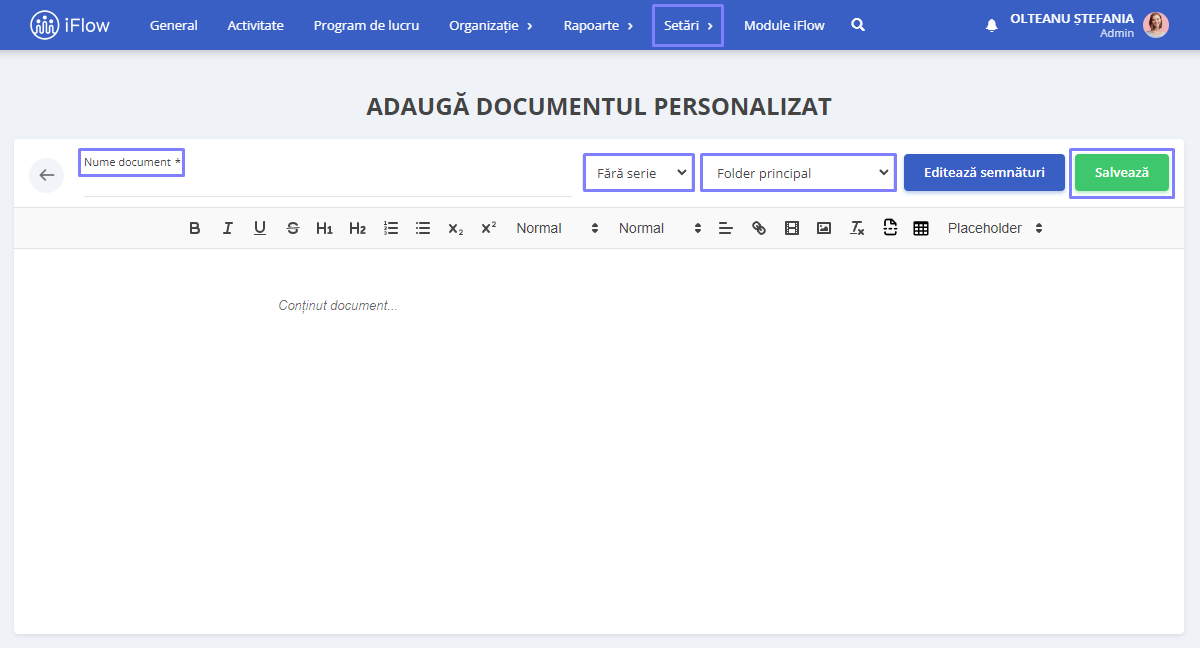The height and width of the screenshot is (648, 1200).
Task: Apply italic formatting
Action: pos(227,228)
